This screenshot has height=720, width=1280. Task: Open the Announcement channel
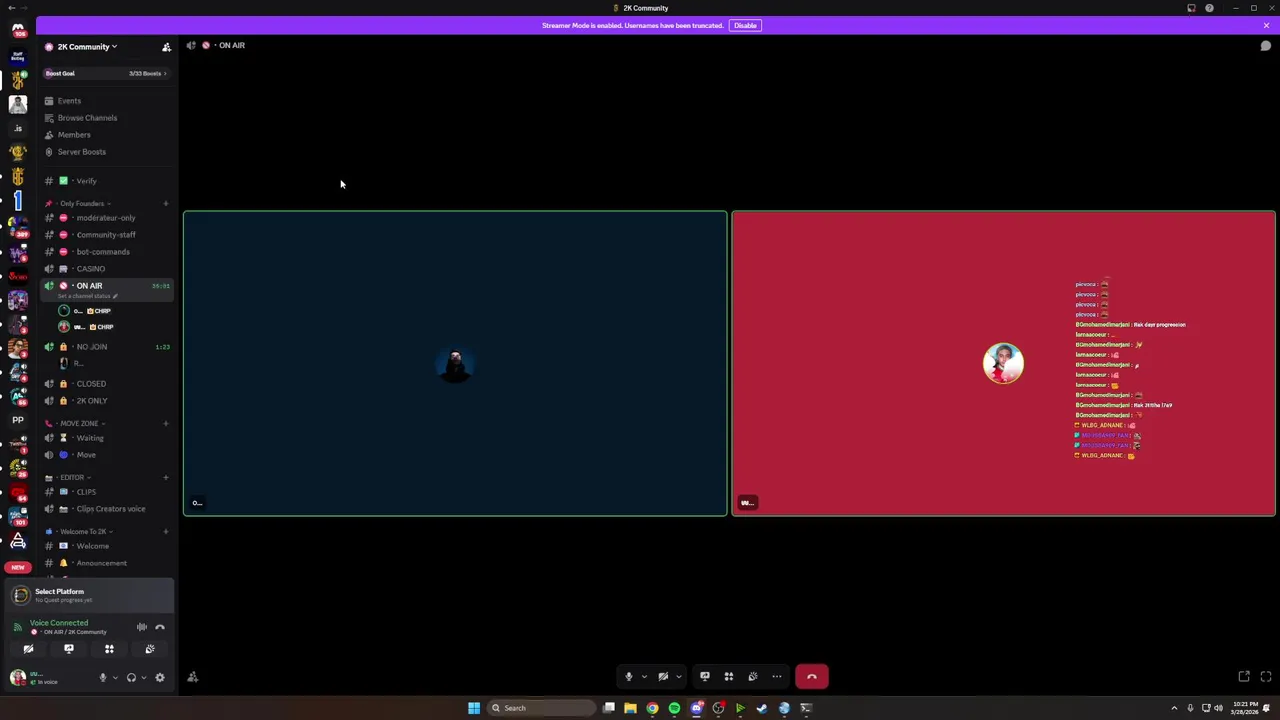(106, 563)
